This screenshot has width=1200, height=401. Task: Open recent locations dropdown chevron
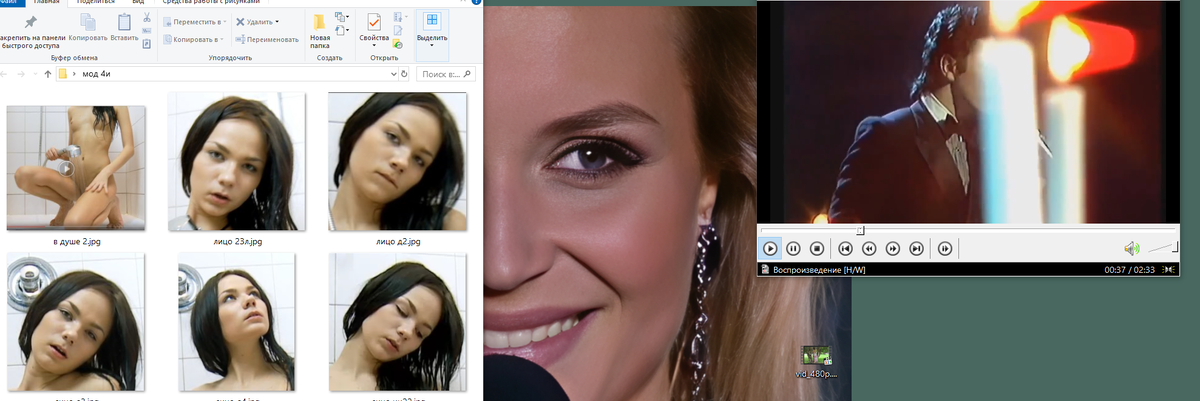coord(34,74)
